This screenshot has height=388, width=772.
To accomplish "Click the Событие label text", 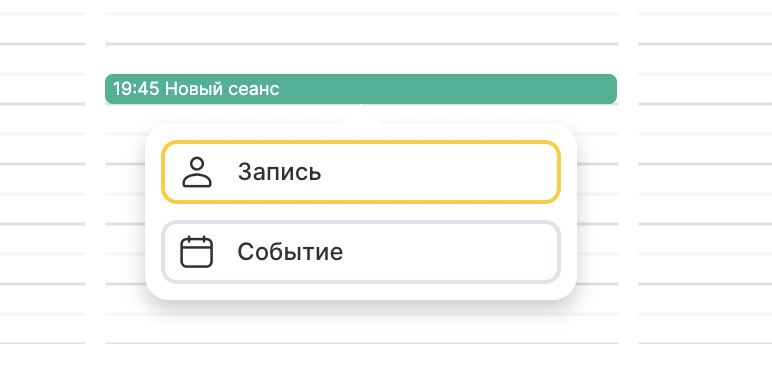I will [290, 252].
